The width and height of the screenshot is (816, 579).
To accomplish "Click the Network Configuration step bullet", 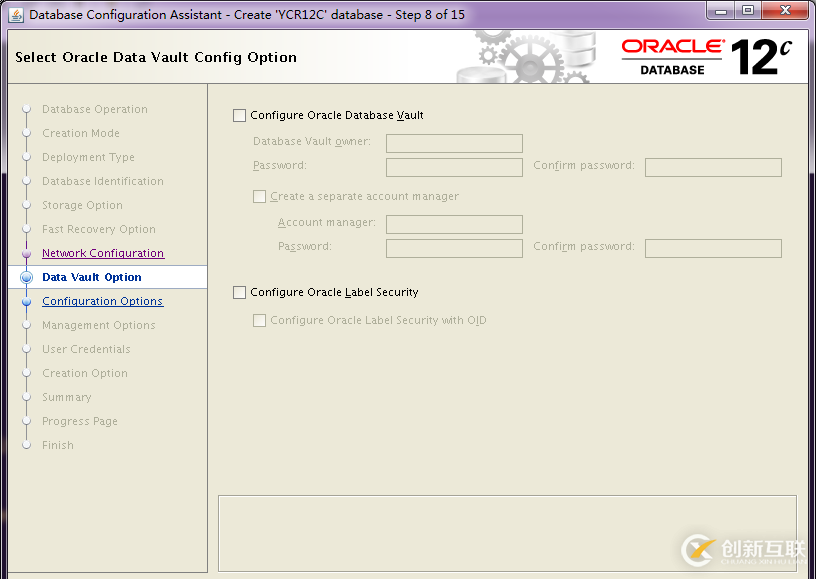I will (x=27, y=253).
